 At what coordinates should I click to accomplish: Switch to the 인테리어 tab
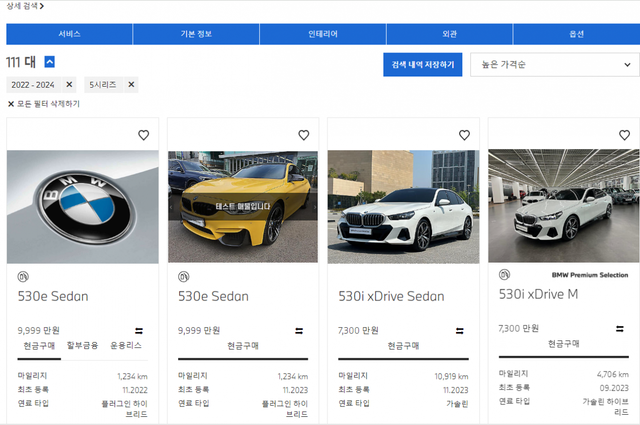pyautogui.click(x=323, y=34)
